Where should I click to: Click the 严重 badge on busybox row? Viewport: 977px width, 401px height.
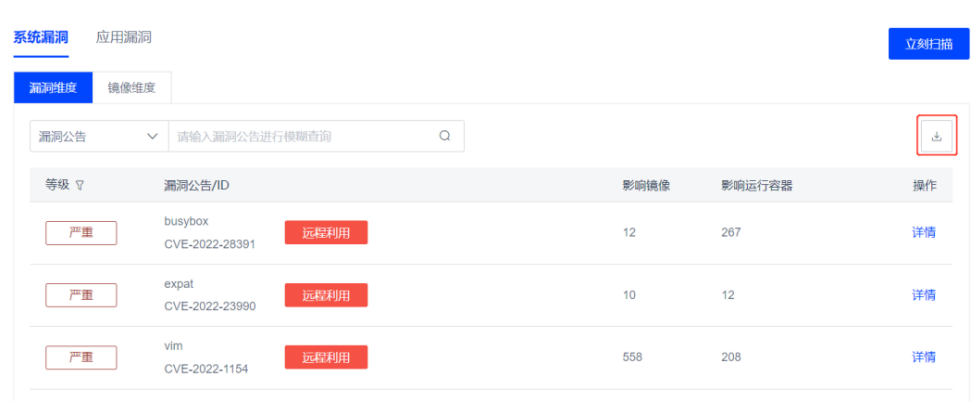coord(81,233)
